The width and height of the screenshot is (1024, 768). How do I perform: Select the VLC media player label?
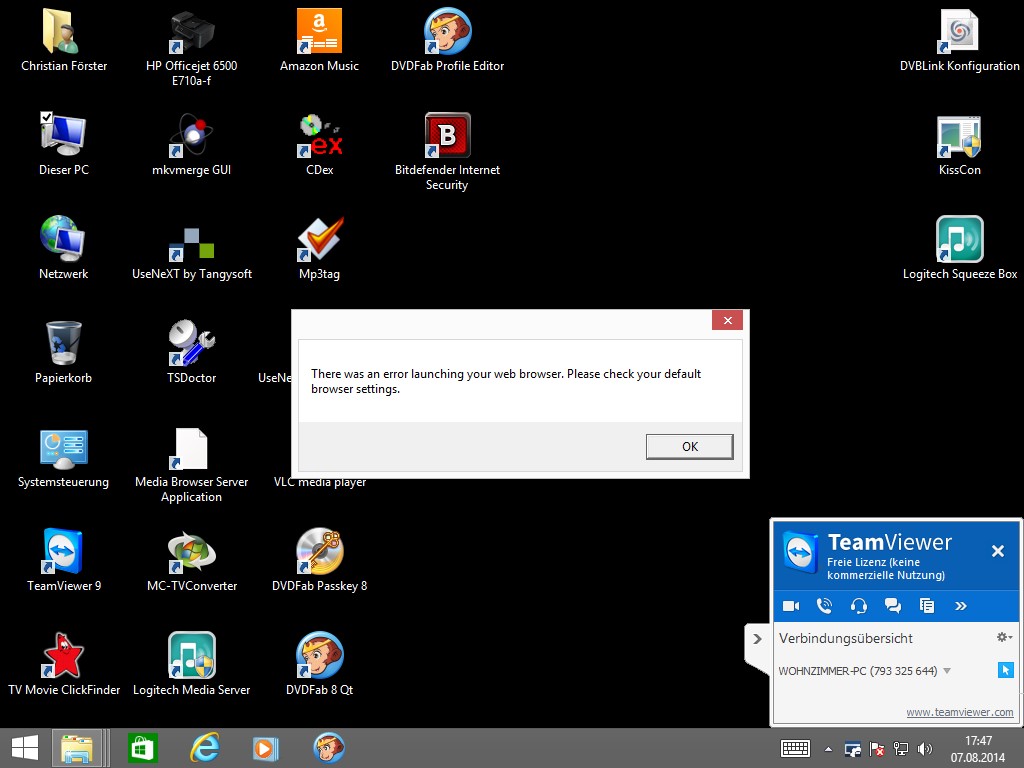pos(319,483)
